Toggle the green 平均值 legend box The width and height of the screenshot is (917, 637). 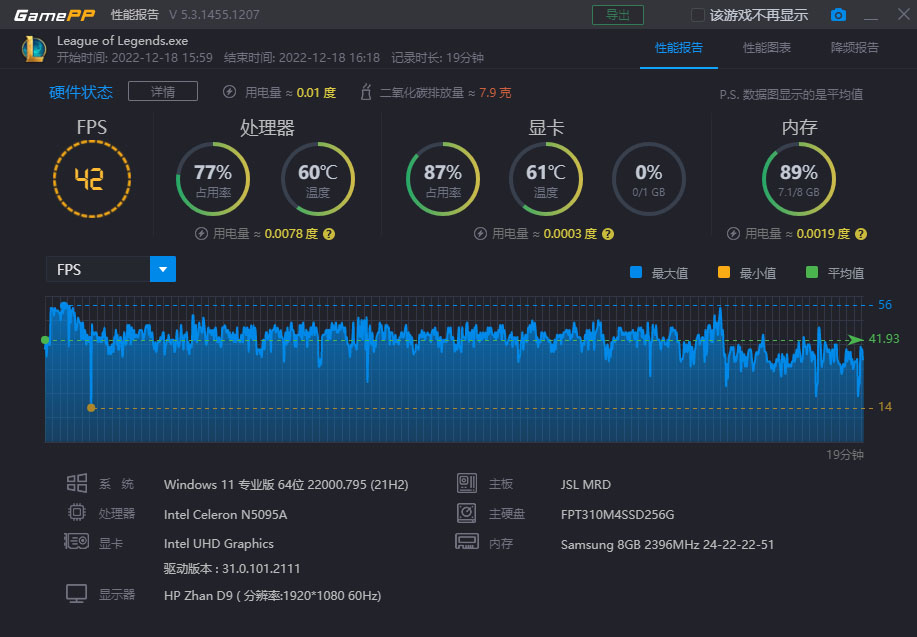tap(811, 273)
